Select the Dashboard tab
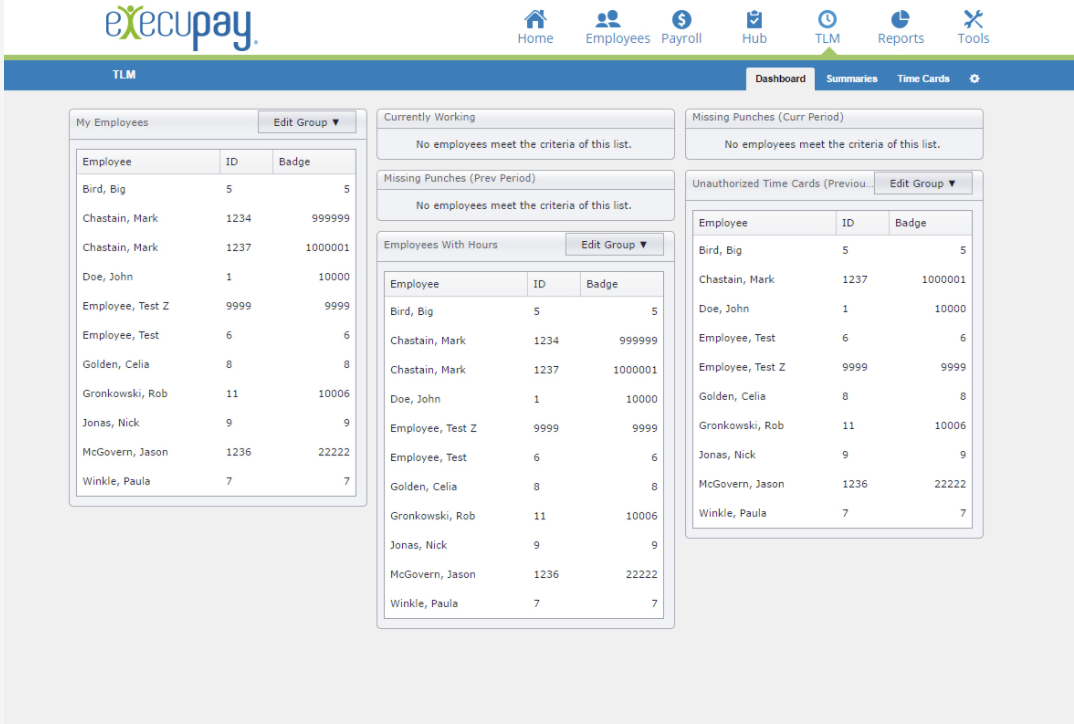This screenshot has height=724, width=1074. coord(780,79)
